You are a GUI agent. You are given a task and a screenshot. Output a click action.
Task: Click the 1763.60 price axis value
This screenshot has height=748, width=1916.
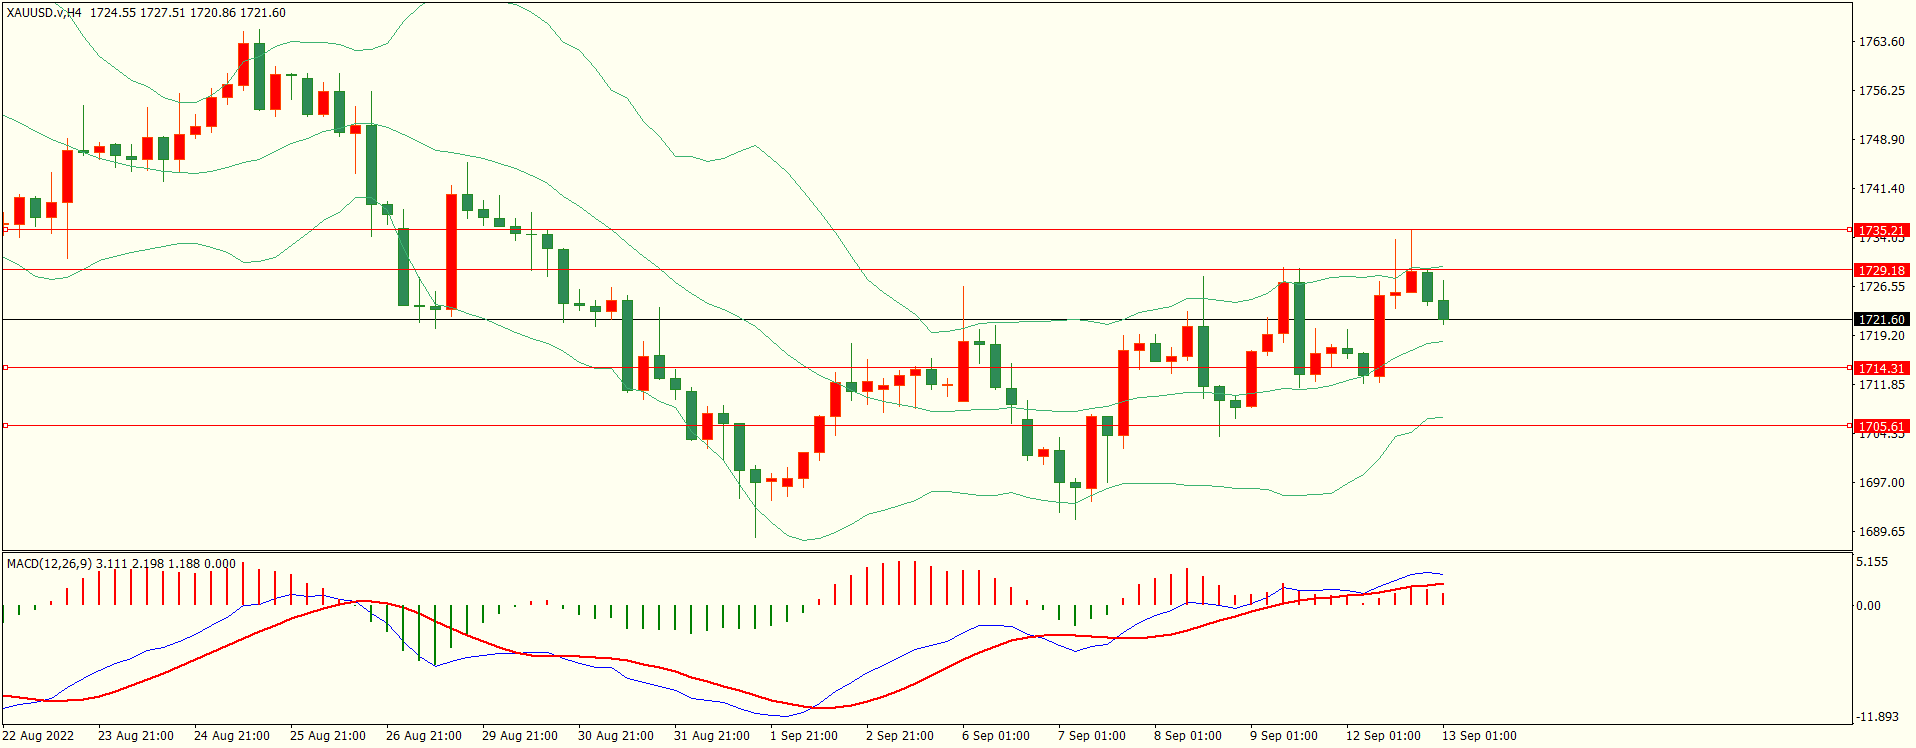point(1881,42)
